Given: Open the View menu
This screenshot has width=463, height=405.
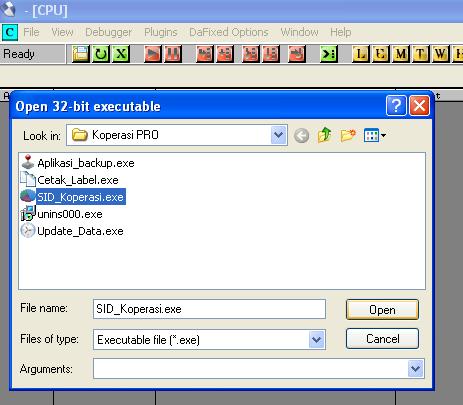Looking at the screenshot, I should [62, 32].
